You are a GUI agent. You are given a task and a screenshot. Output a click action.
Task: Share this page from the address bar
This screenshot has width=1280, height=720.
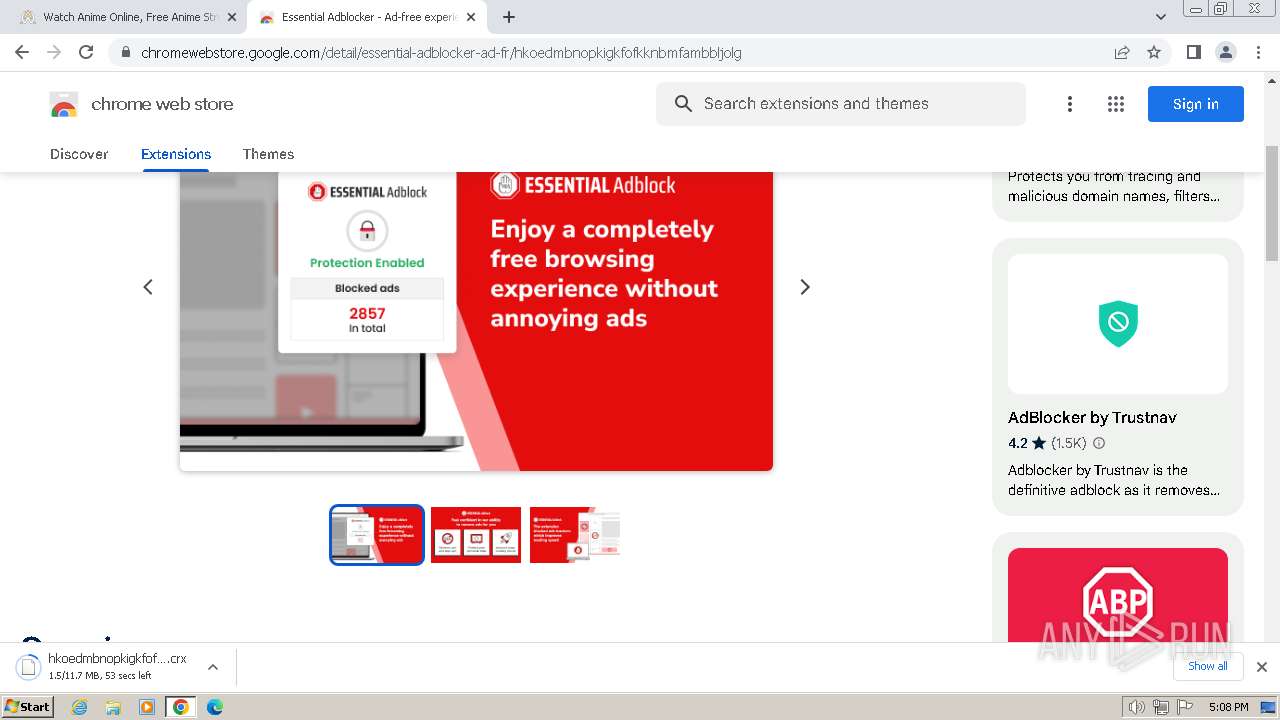tap(1122, 52)
